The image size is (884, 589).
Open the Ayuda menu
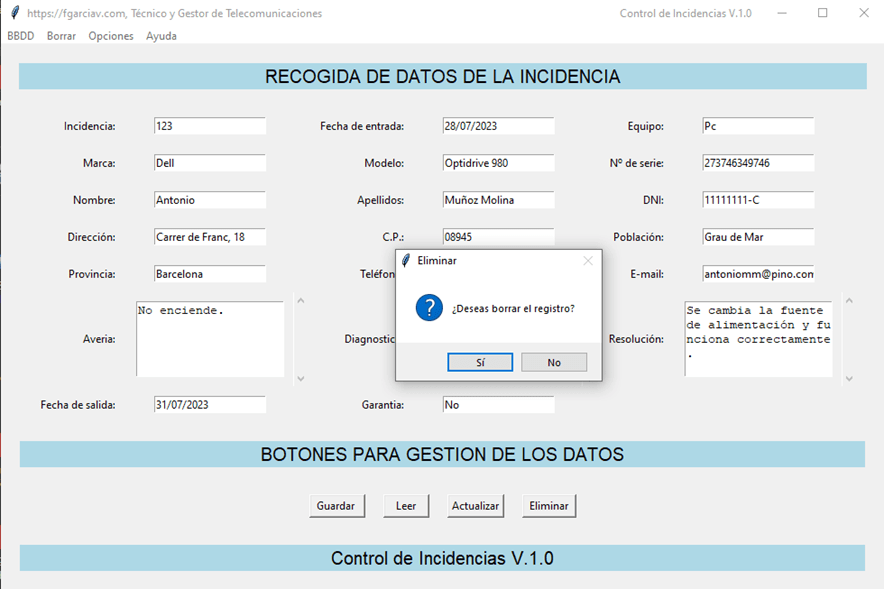[161, 36]
